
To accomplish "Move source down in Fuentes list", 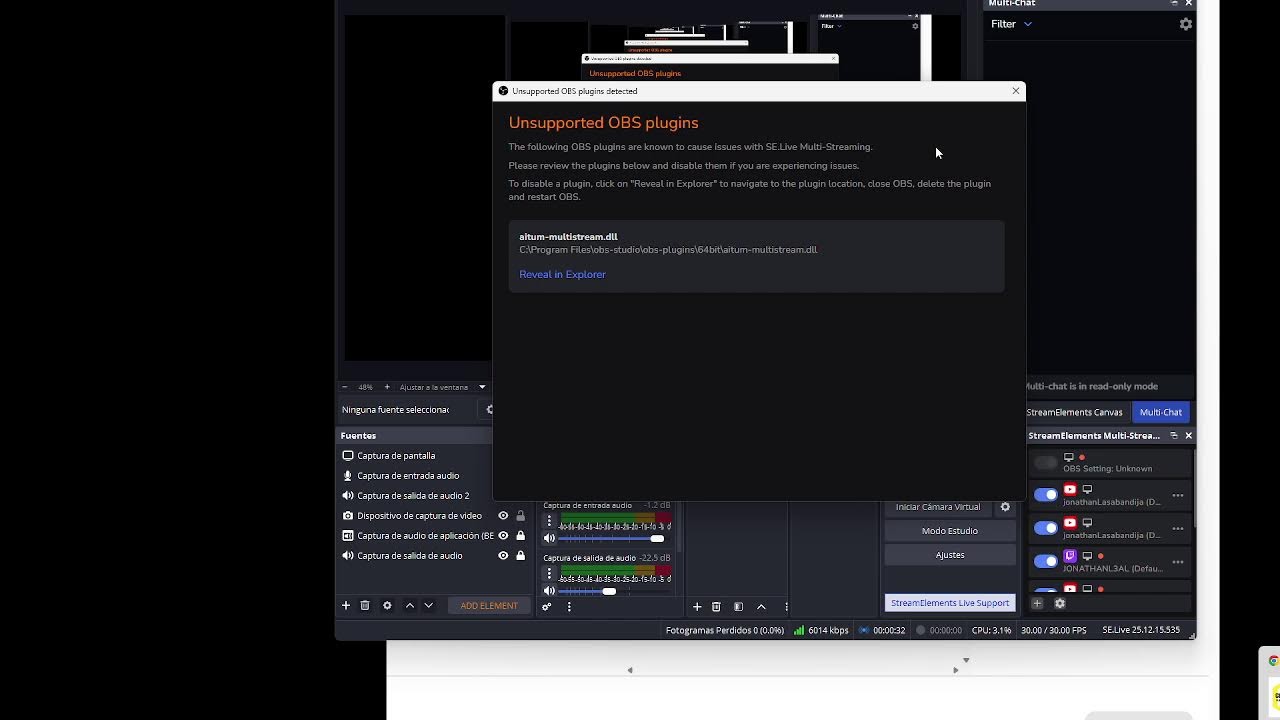I will pyautogui.click(x=429, y=606).
